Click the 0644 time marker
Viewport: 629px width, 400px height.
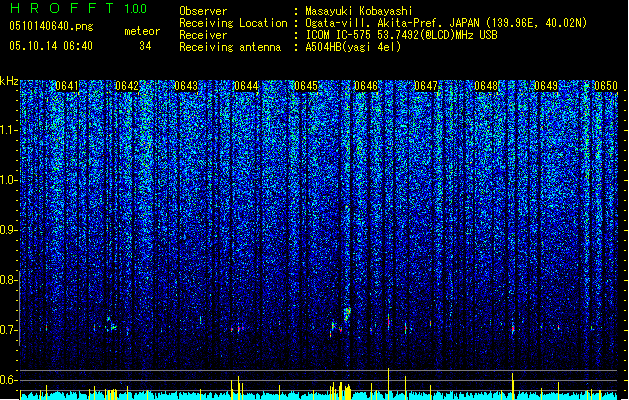pos(246,86)
